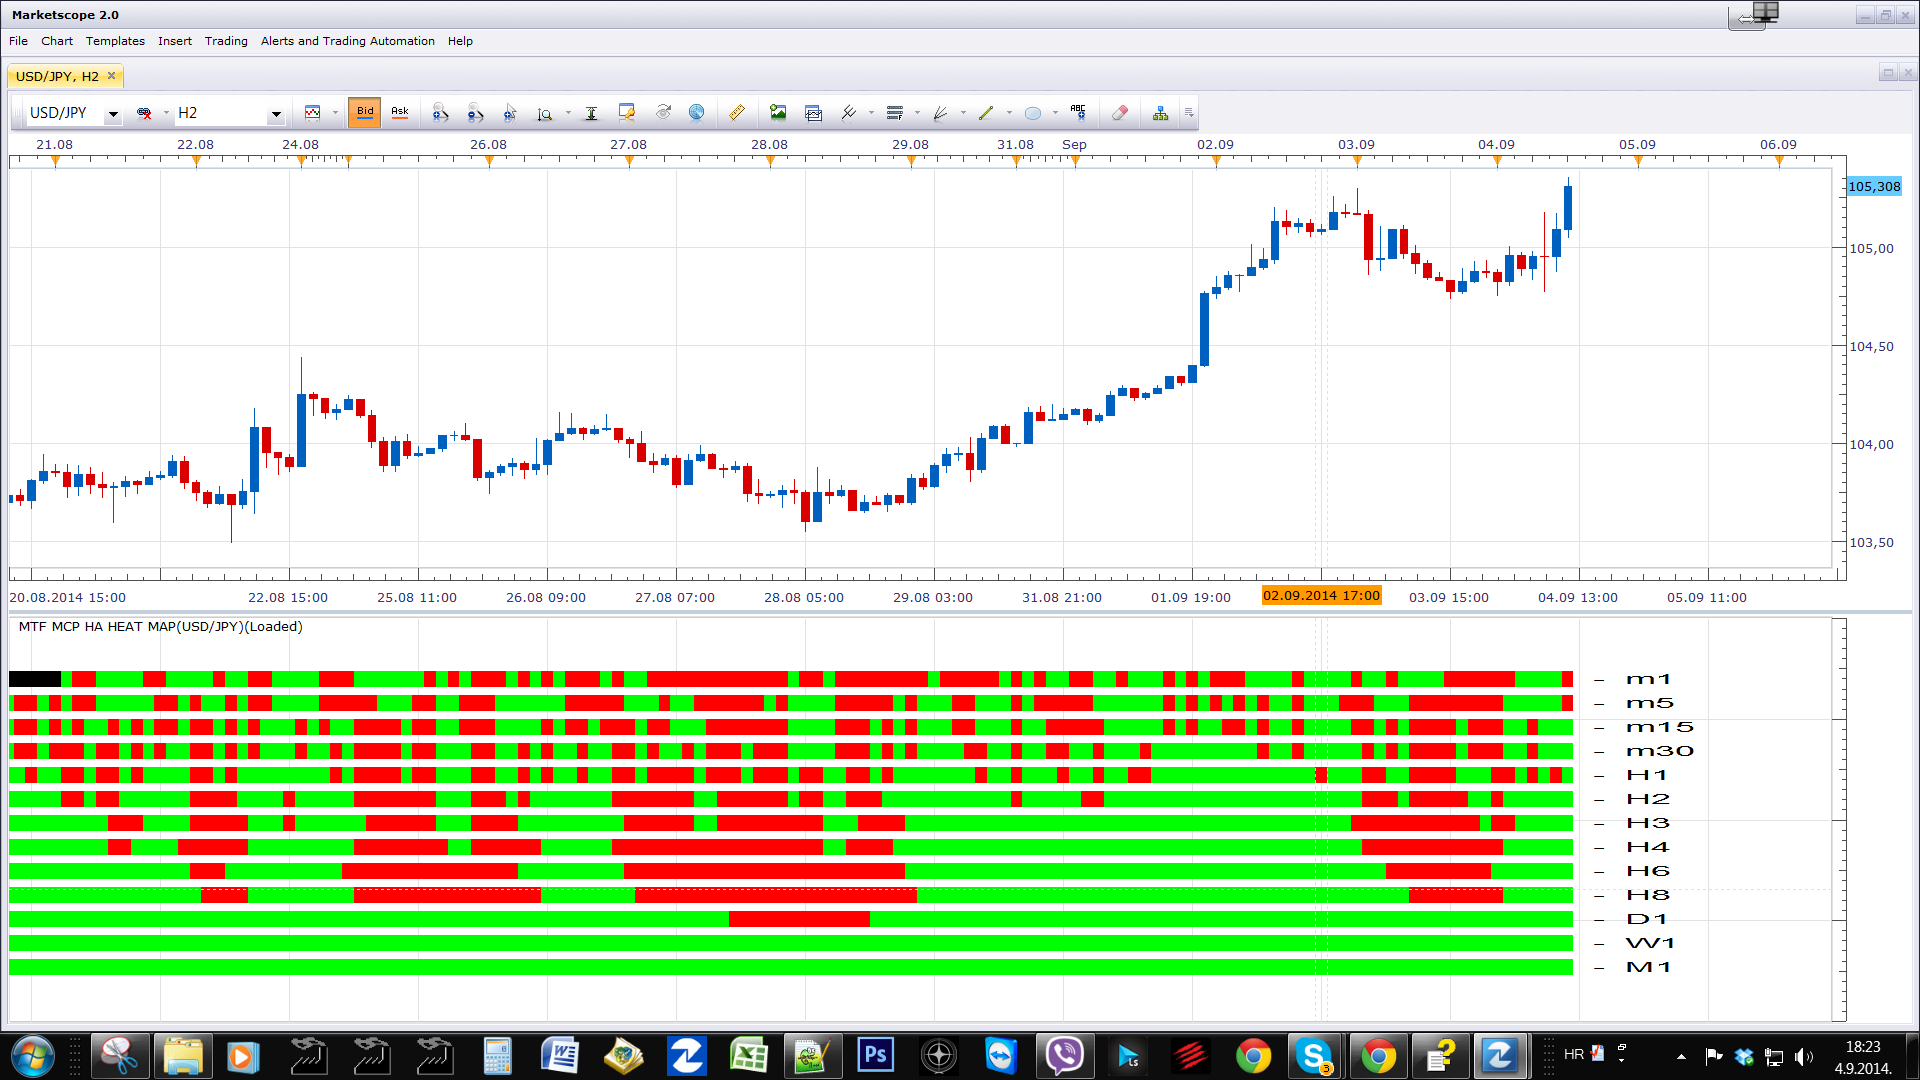The width and height of the screenshot is (1920, 1080).
Task: Open Skype from the taskbar
Action: [1314, 1056]
